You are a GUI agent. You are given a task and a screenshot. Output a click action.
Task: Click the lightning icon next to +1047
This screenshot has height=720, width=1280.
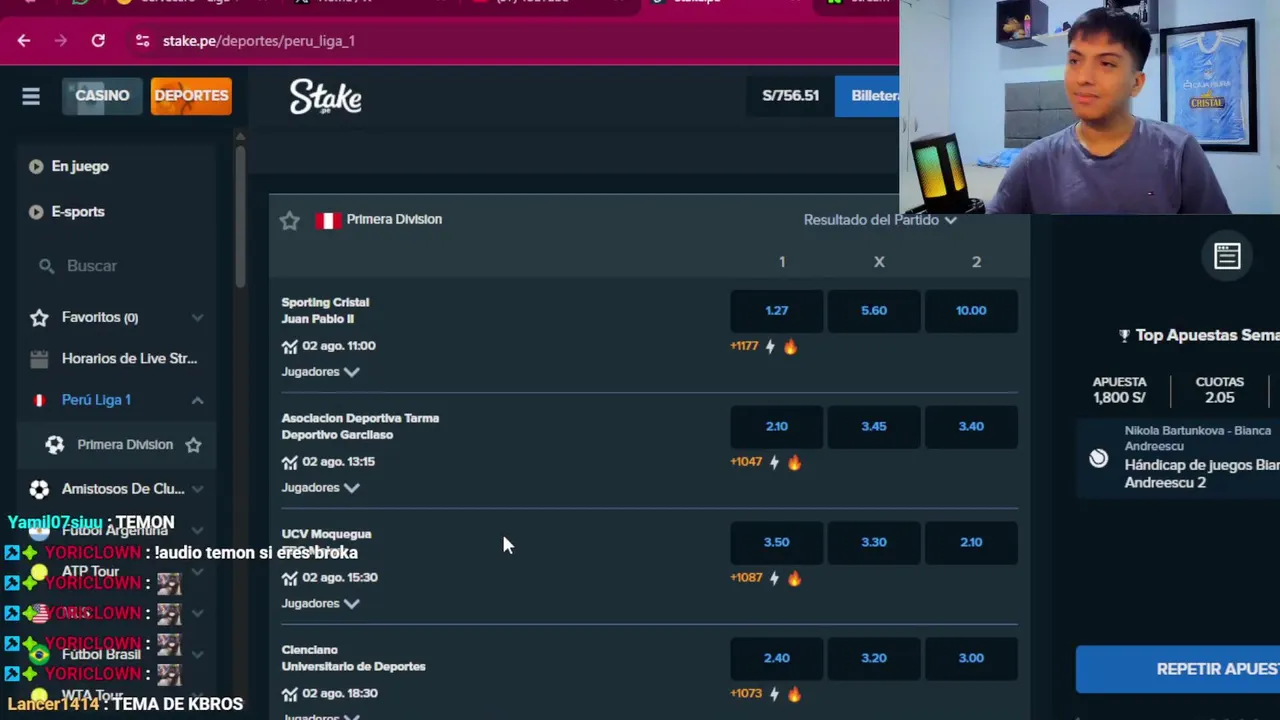click(x=774, y=463)
